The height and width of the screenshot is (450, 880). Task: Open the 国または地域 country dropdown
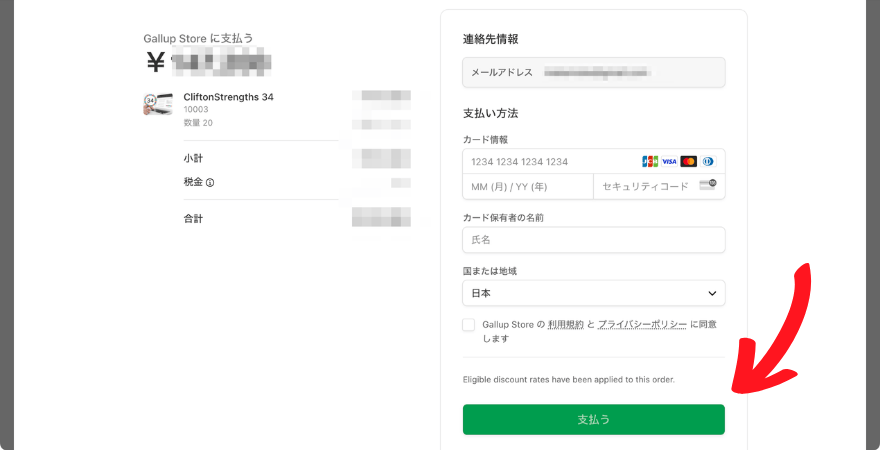594,293
